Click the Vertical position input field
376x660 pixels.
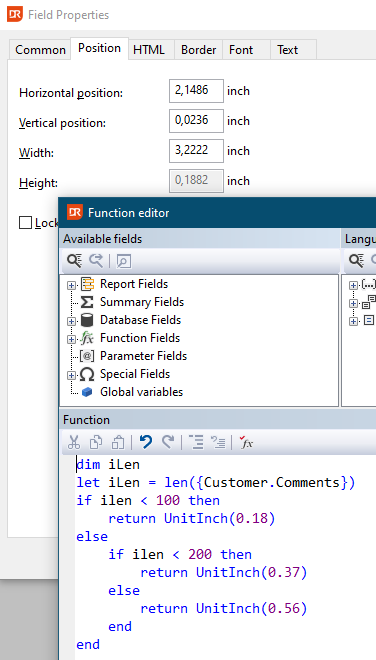(x=196, y=121)
